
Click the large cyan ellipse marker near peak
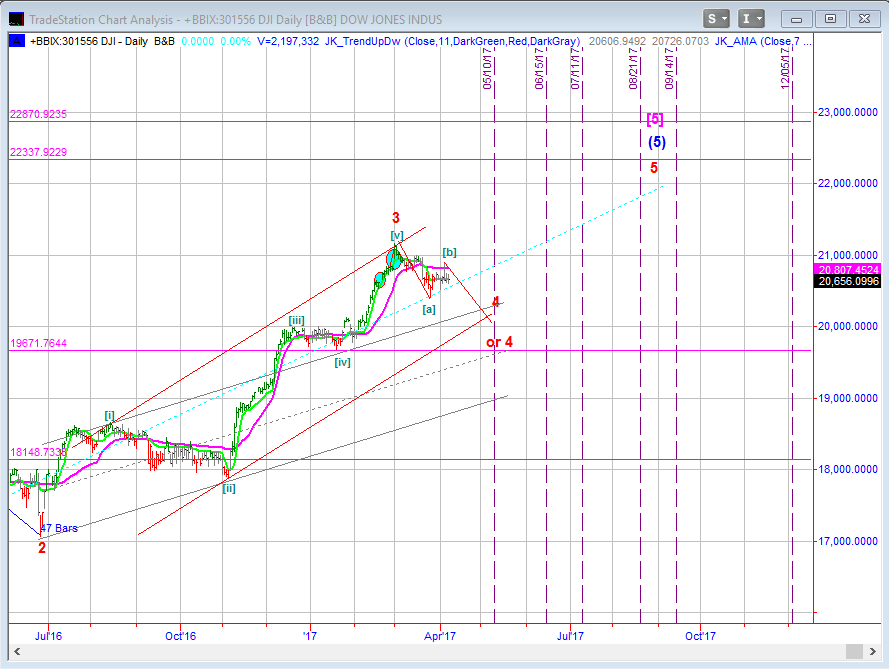click(x=394, y=260)
